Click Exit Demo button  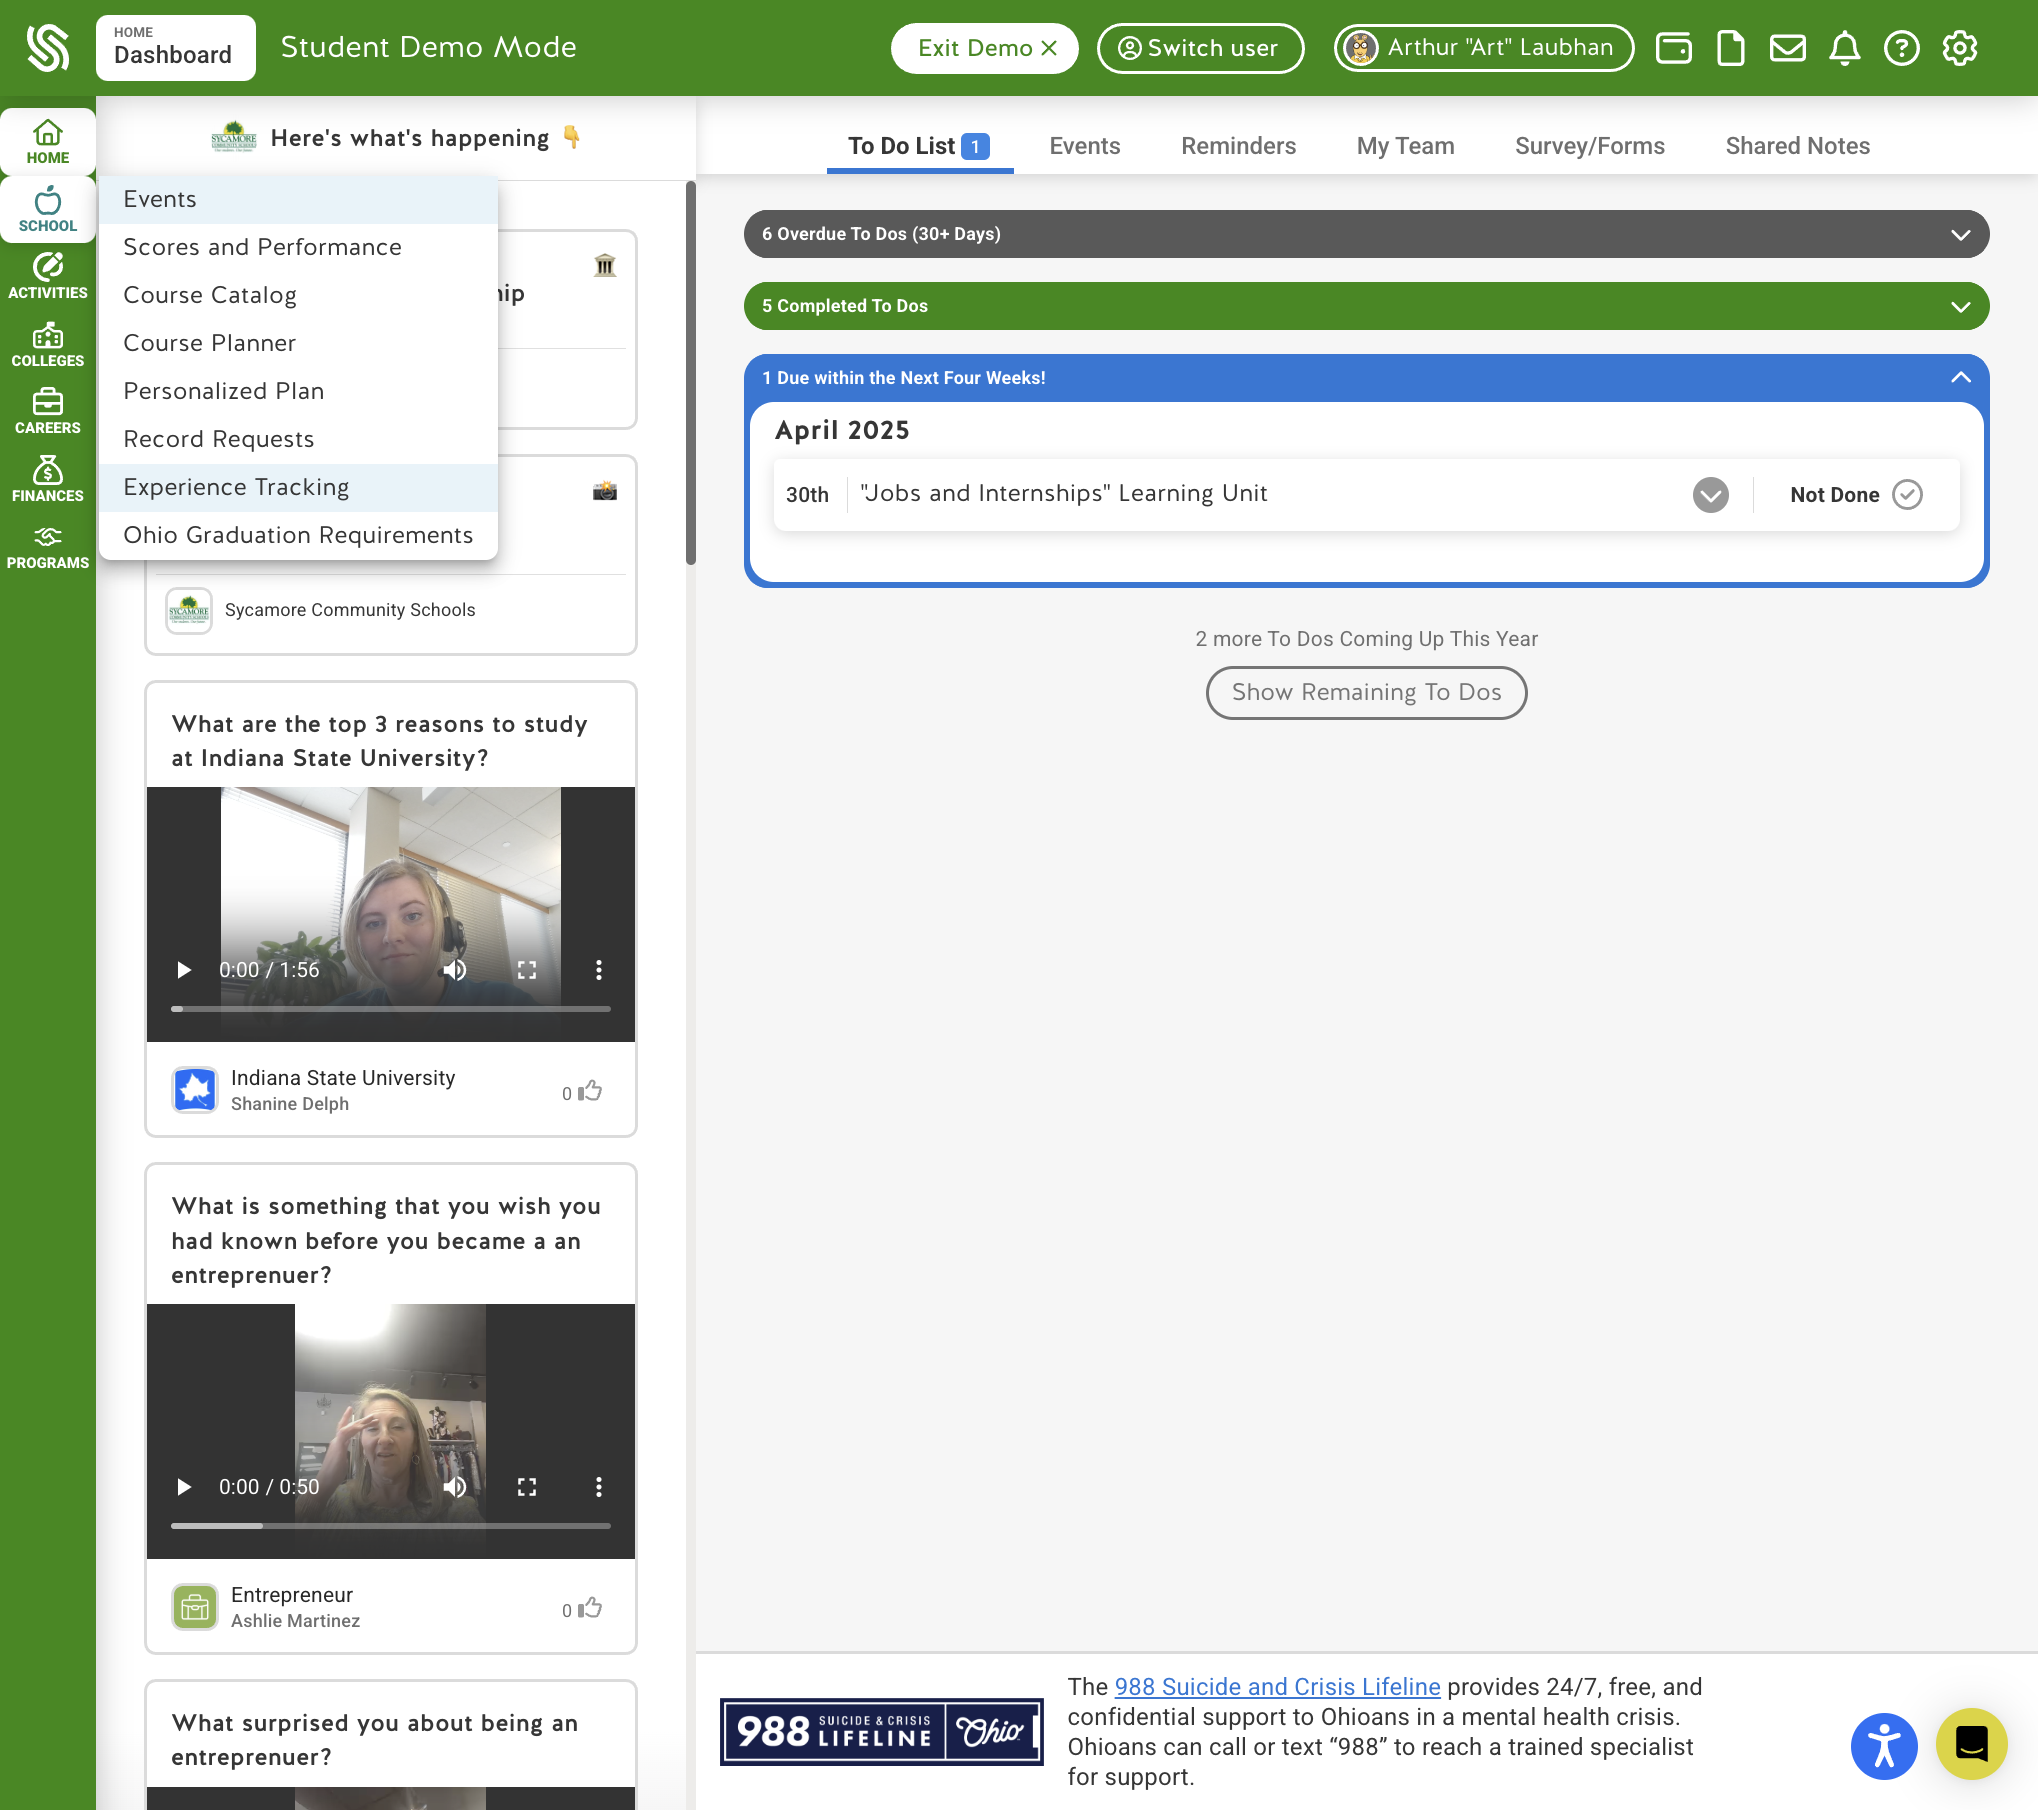pos(985,48)
